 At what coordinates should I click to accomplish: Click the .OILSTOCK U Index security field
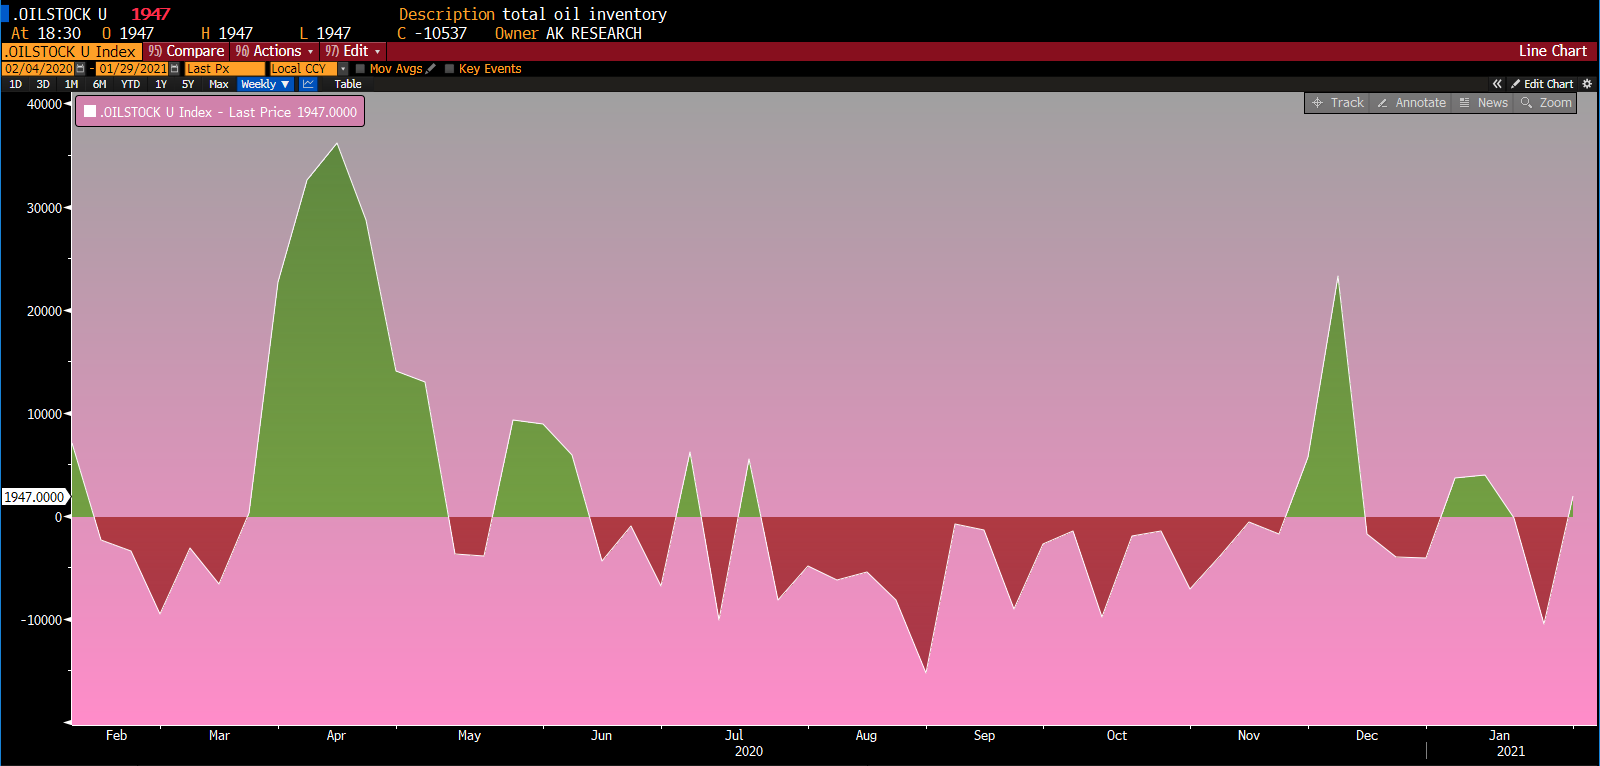pyautogui.click(x=71, y=51)
